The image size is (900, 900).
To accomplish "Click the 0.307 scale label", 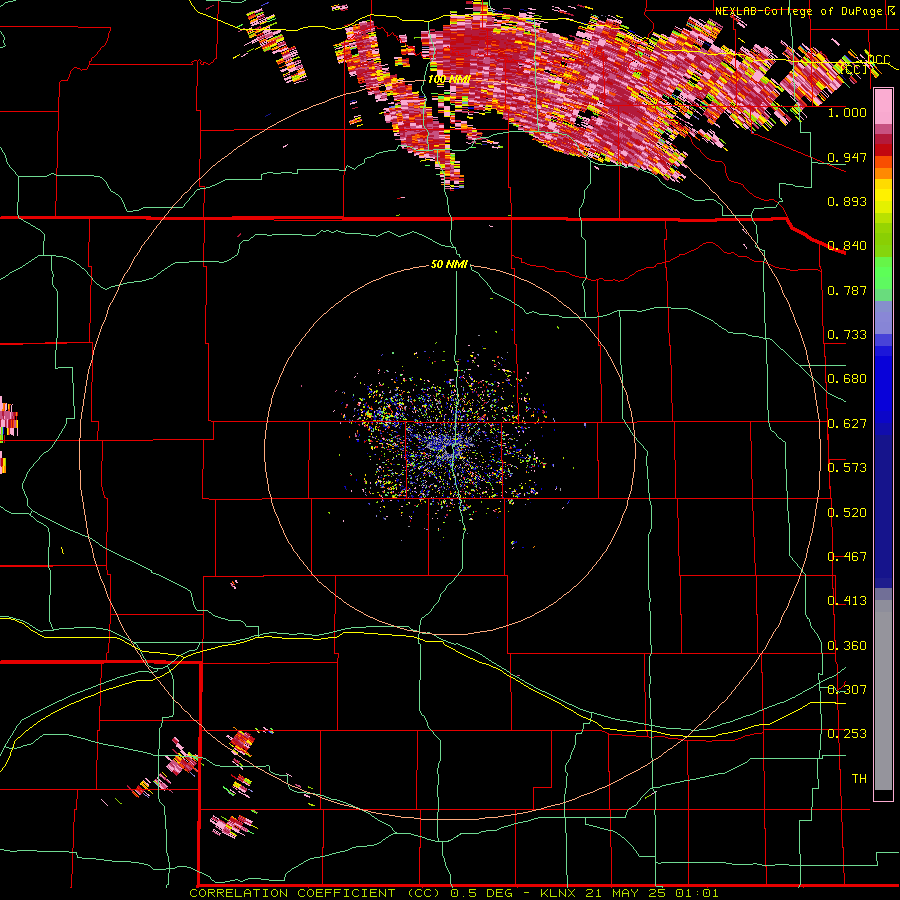I will click(x=847, y=690).
